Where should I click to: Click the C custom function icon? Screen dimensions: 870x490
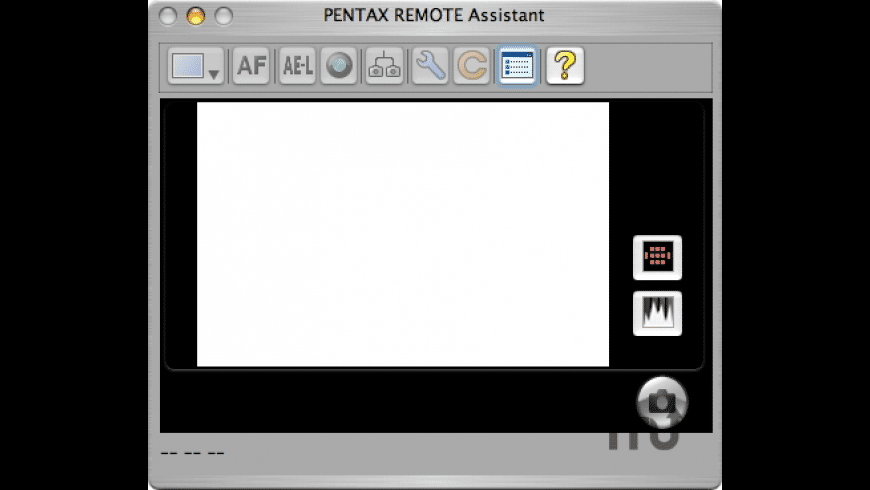(x=472, y=65)
